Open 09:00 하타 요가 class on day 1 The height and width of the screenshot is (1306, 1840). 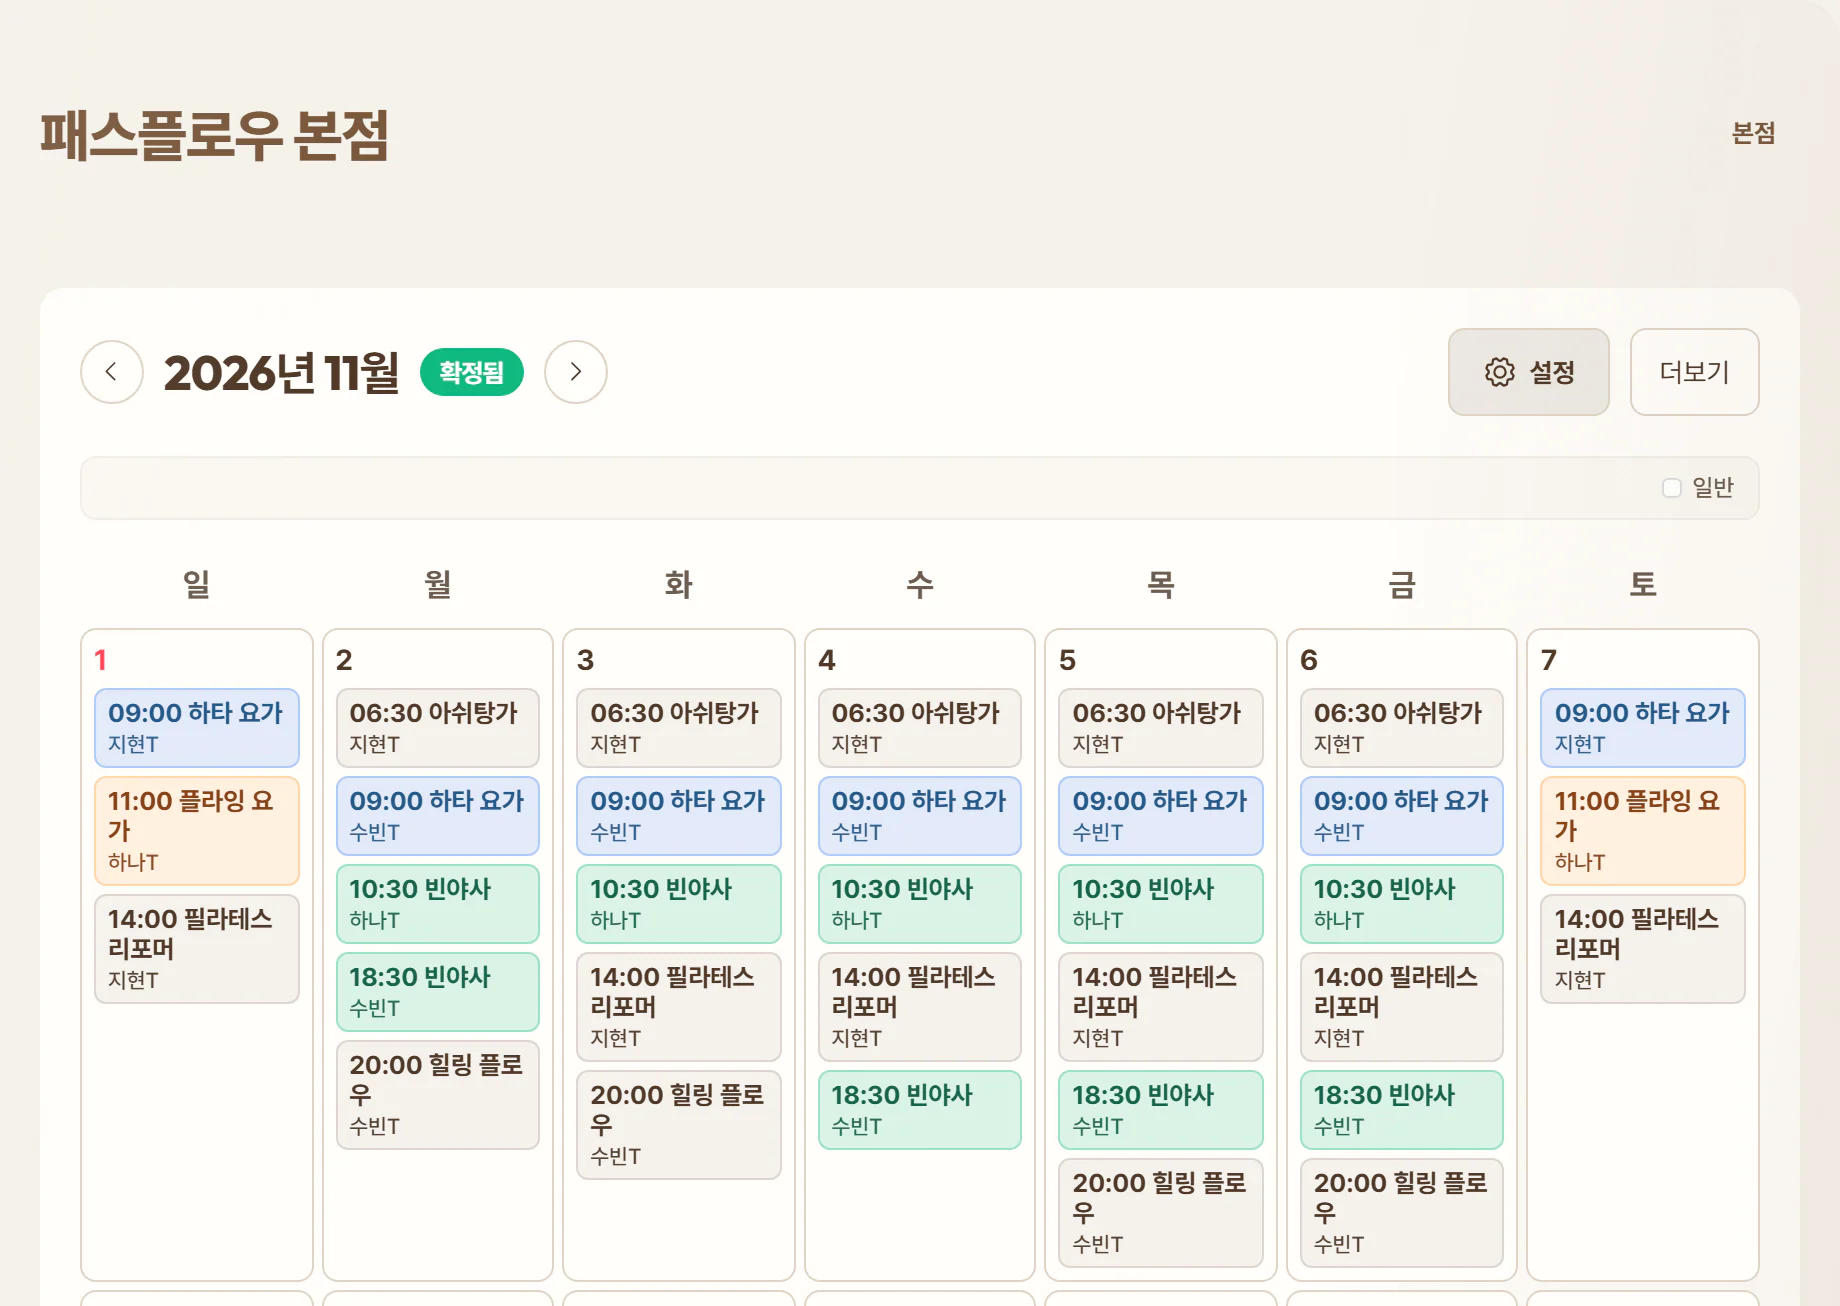pyautogui.click(x=197, y=728)
